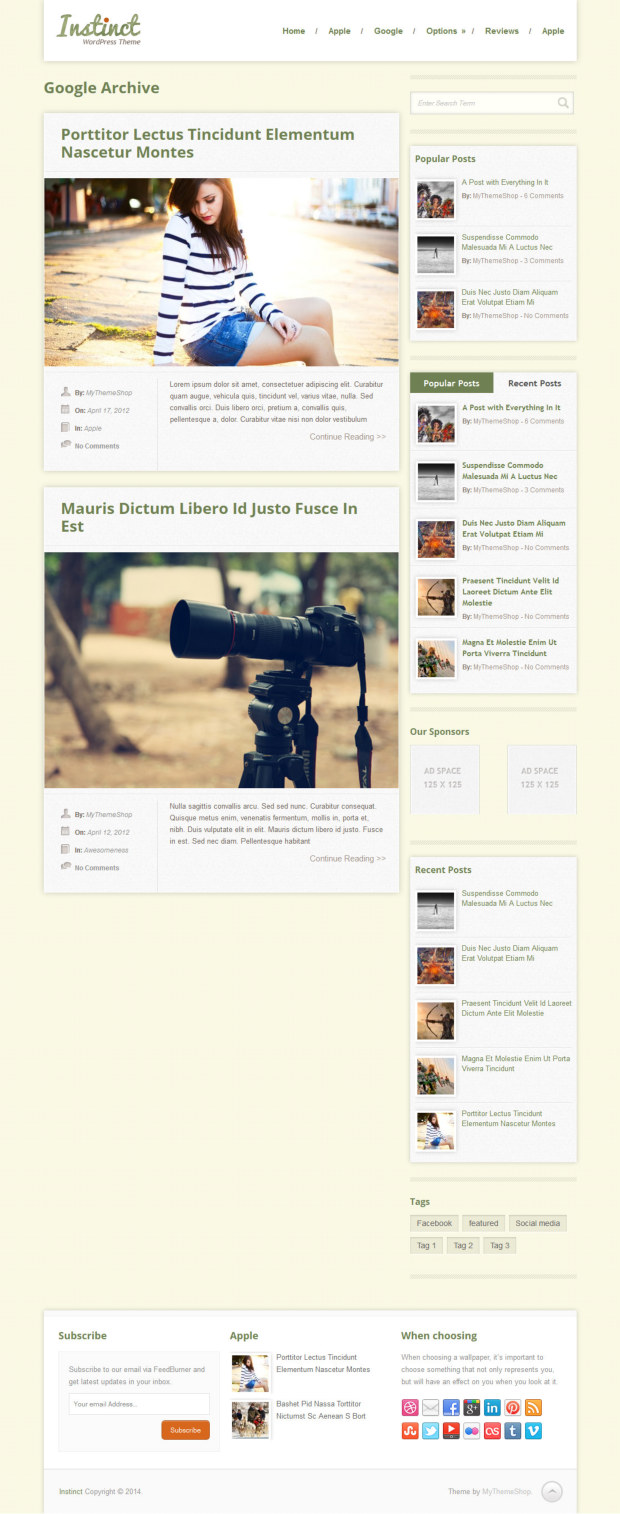Open the Google Plus social icon
Image resolution: width=620 pixels, height=1514 pixels.
click(x=471, y=1407)
